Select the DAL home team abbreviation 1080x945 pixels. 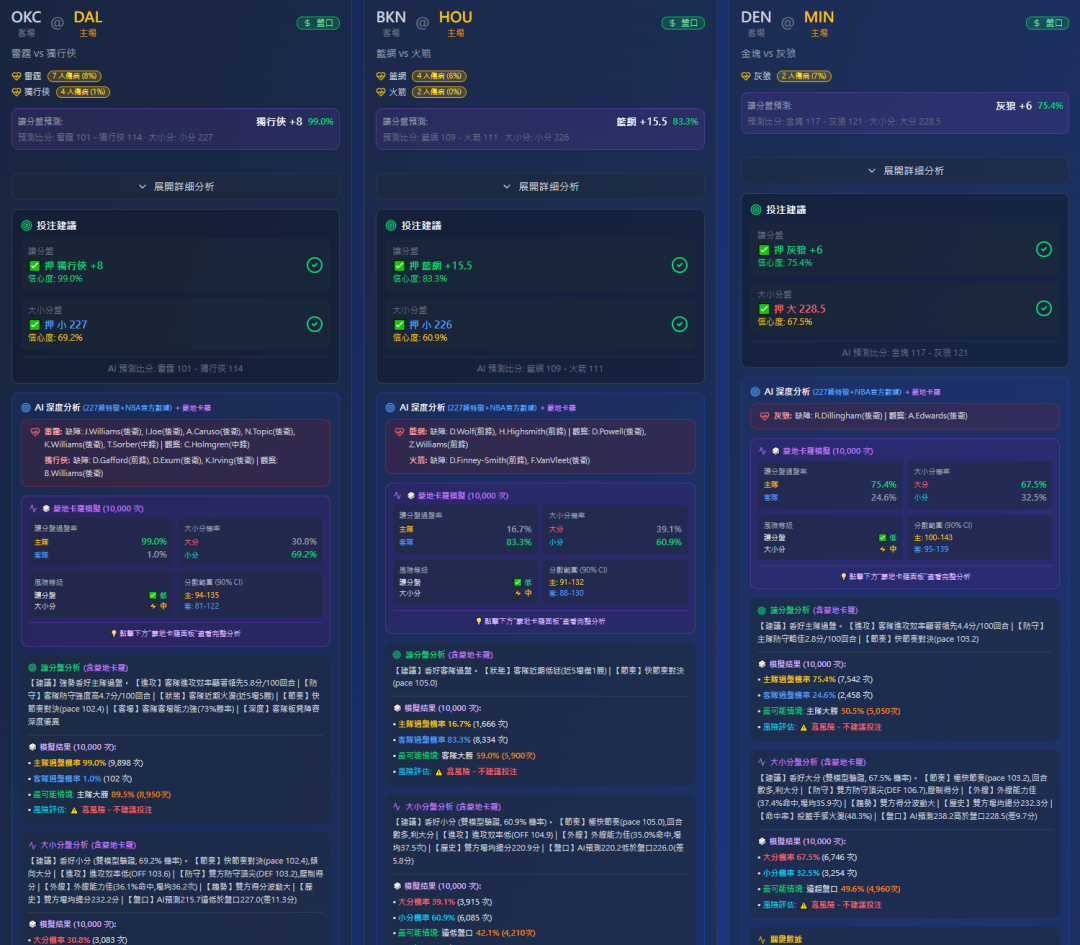coord(88,17)
